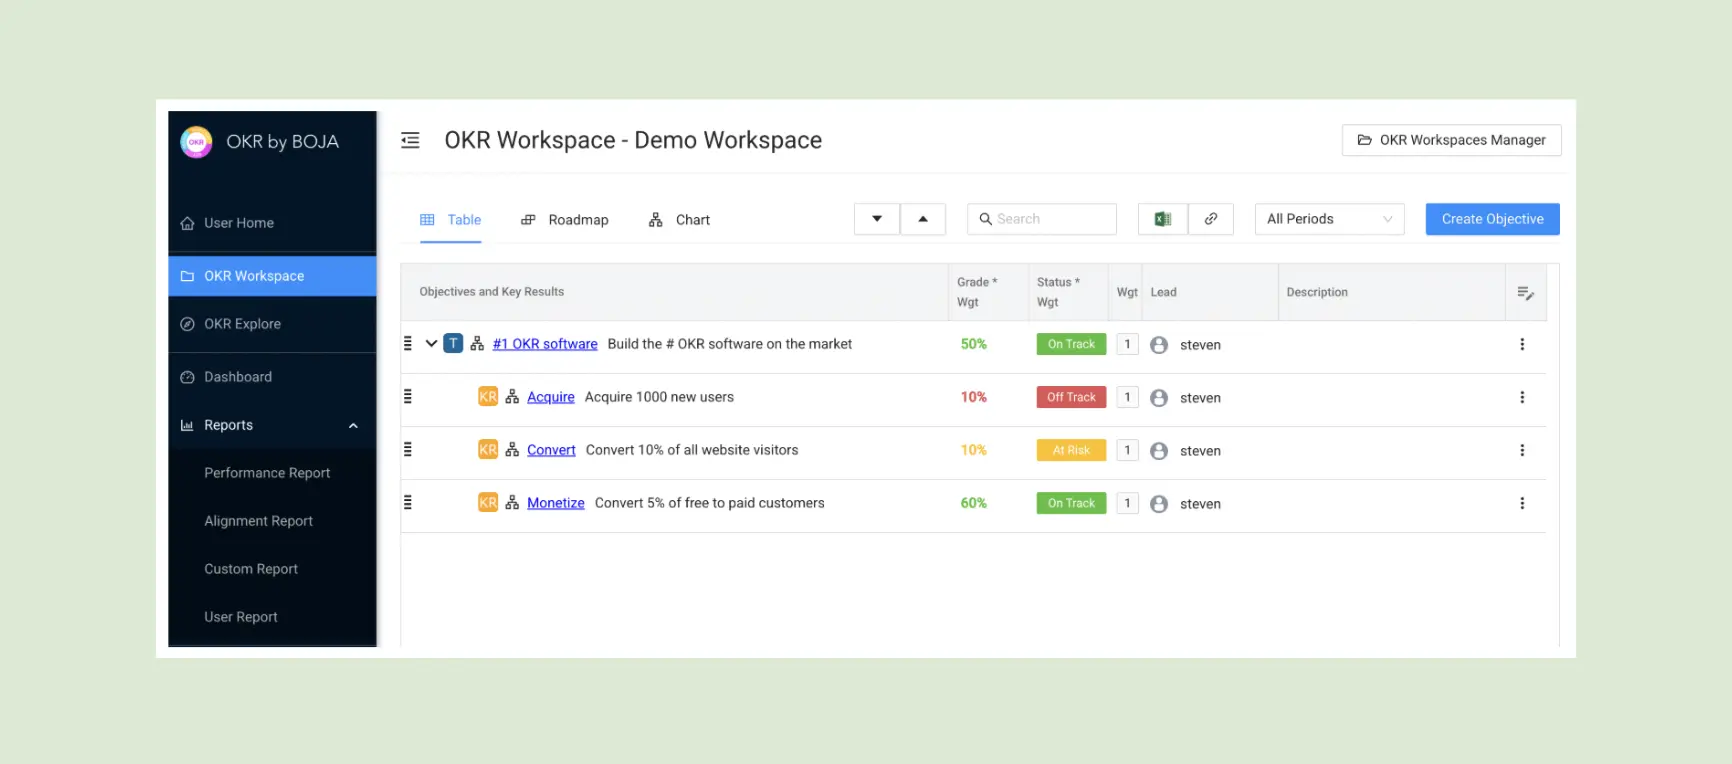Viewport: 1732px width, 764px height.
Task: Click hierarchy icon next to #1 OKR software
Action: [x=477, y=344]
